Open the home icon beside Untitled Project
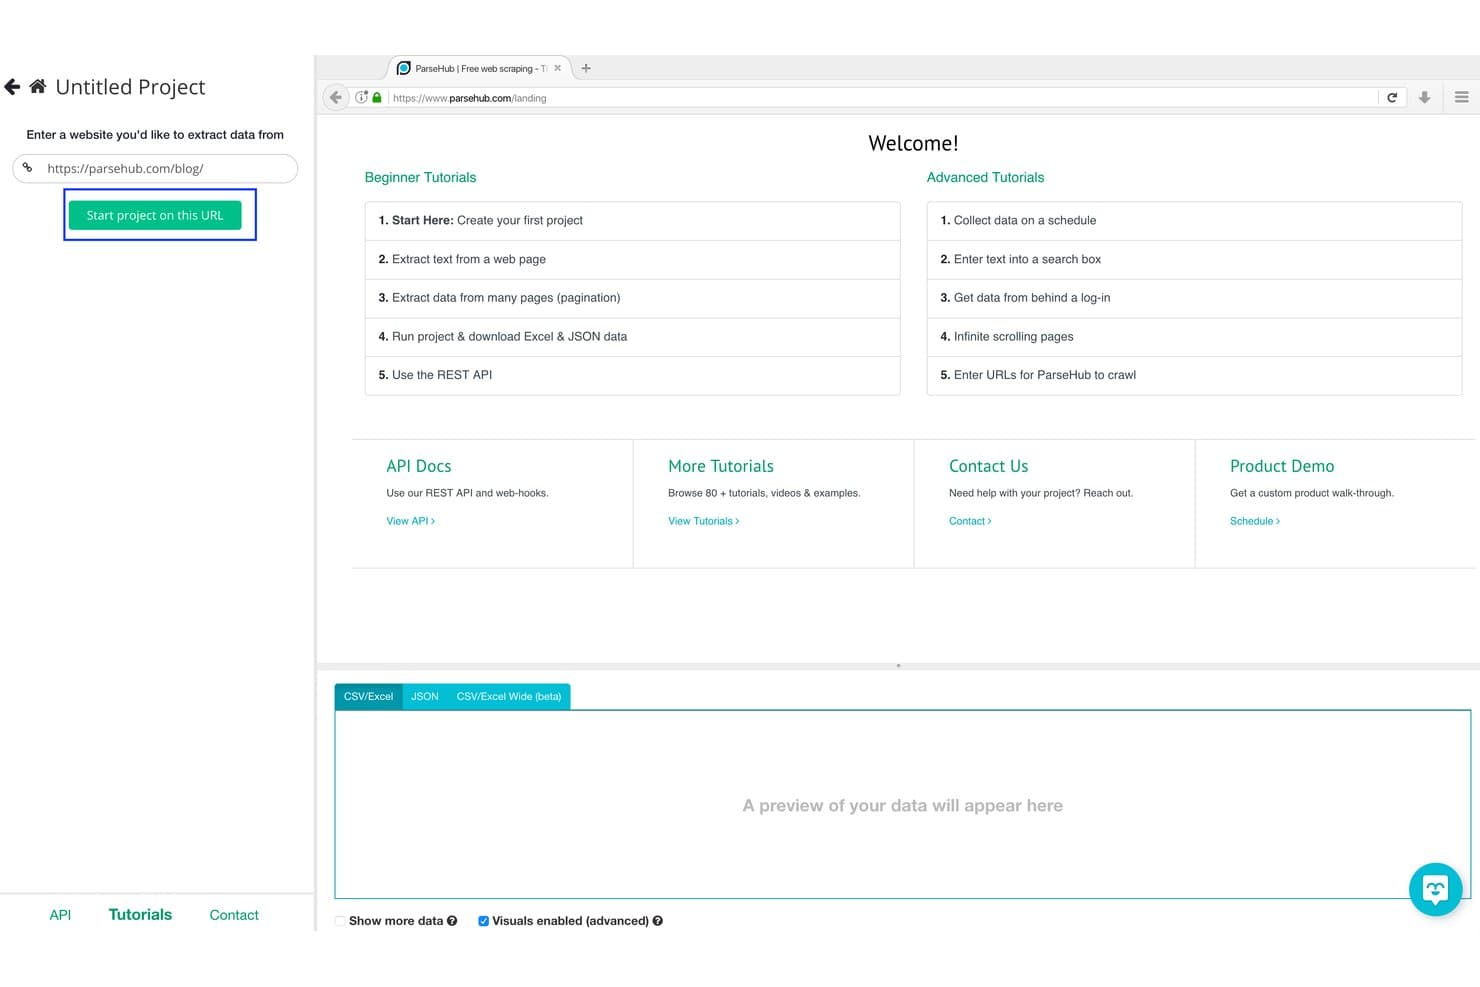 pyautogui.click(x=38, y=86)
